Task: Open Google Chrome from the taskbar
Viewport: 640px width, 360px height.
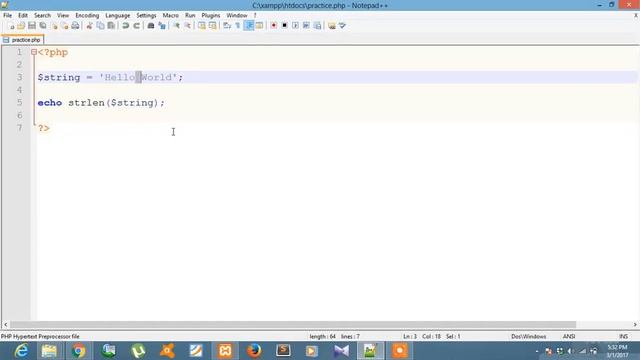Action: point(78,351)
